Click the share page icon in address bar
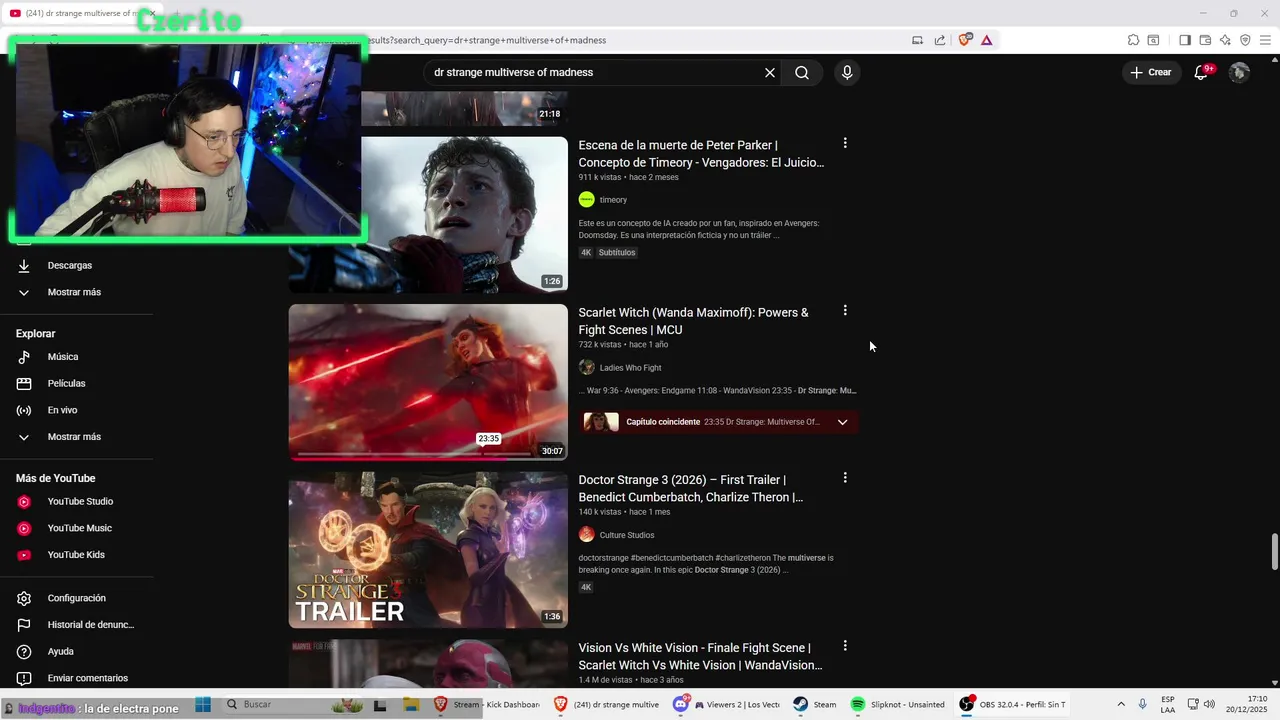1280x720 pixels. click(x=940, y=40)
